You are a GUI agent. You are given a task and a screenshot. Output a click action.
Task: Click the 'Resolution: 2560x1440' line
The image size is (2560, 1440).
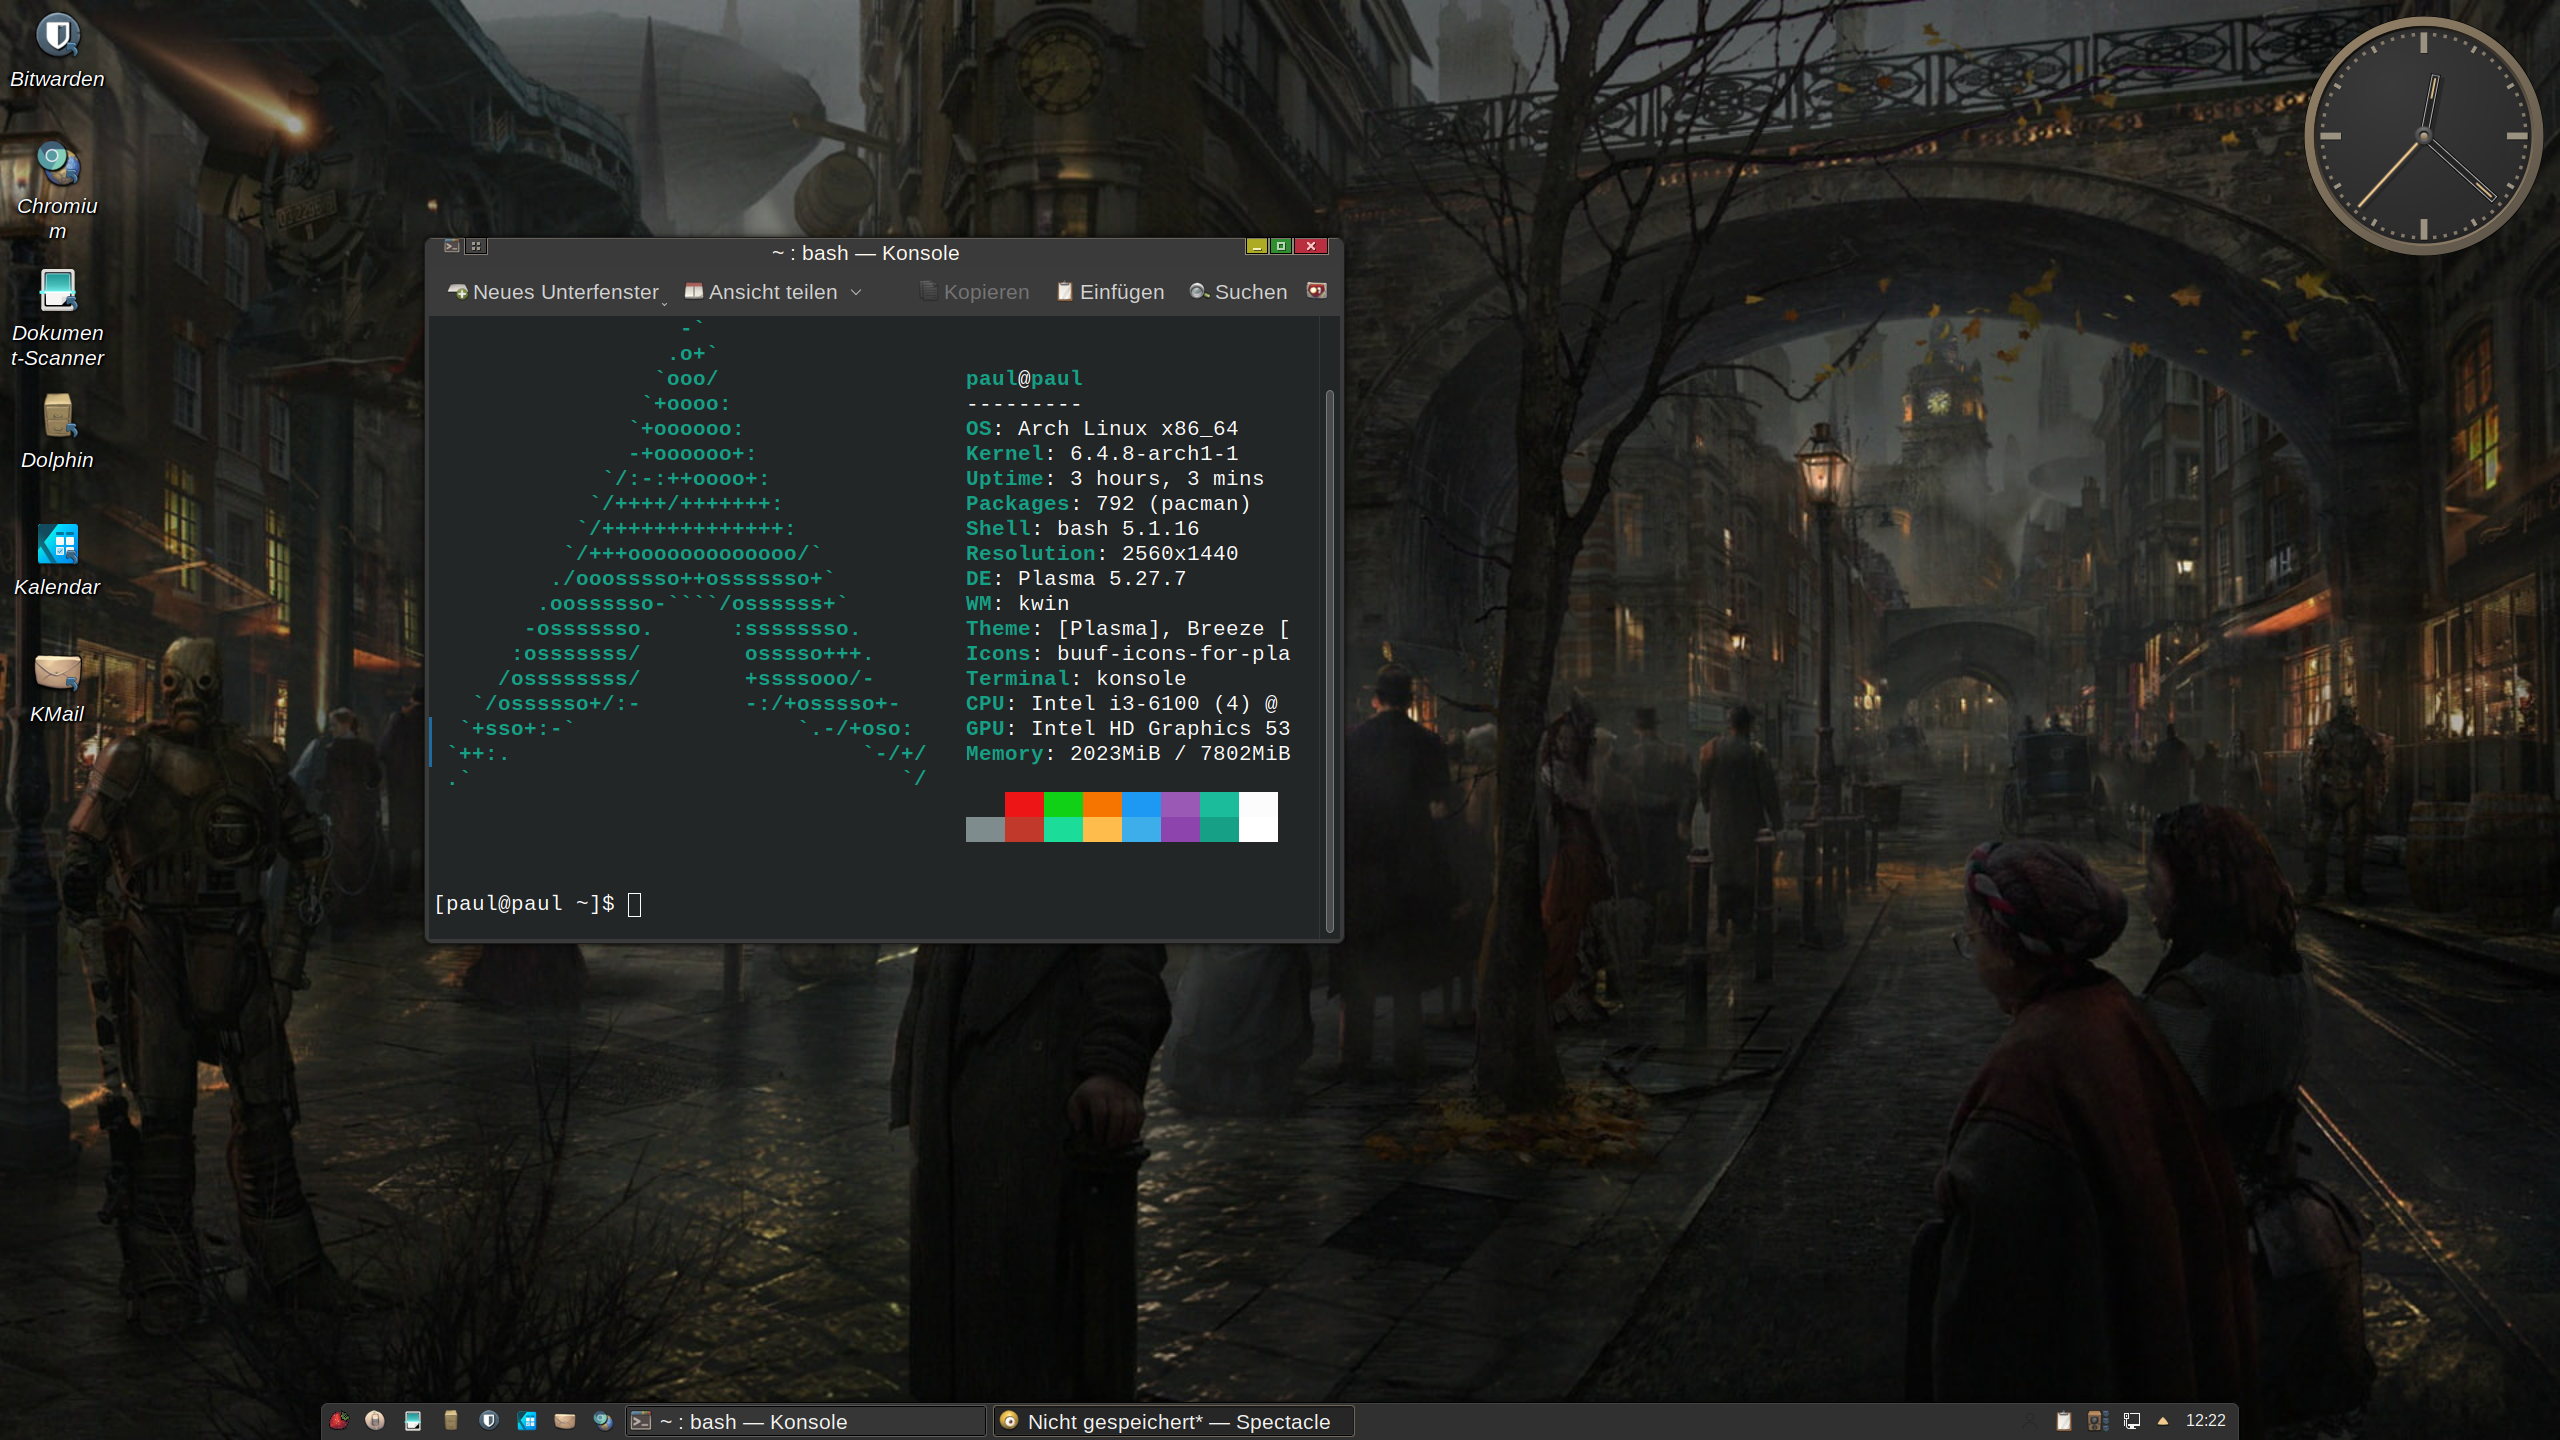pos(1102,554)
